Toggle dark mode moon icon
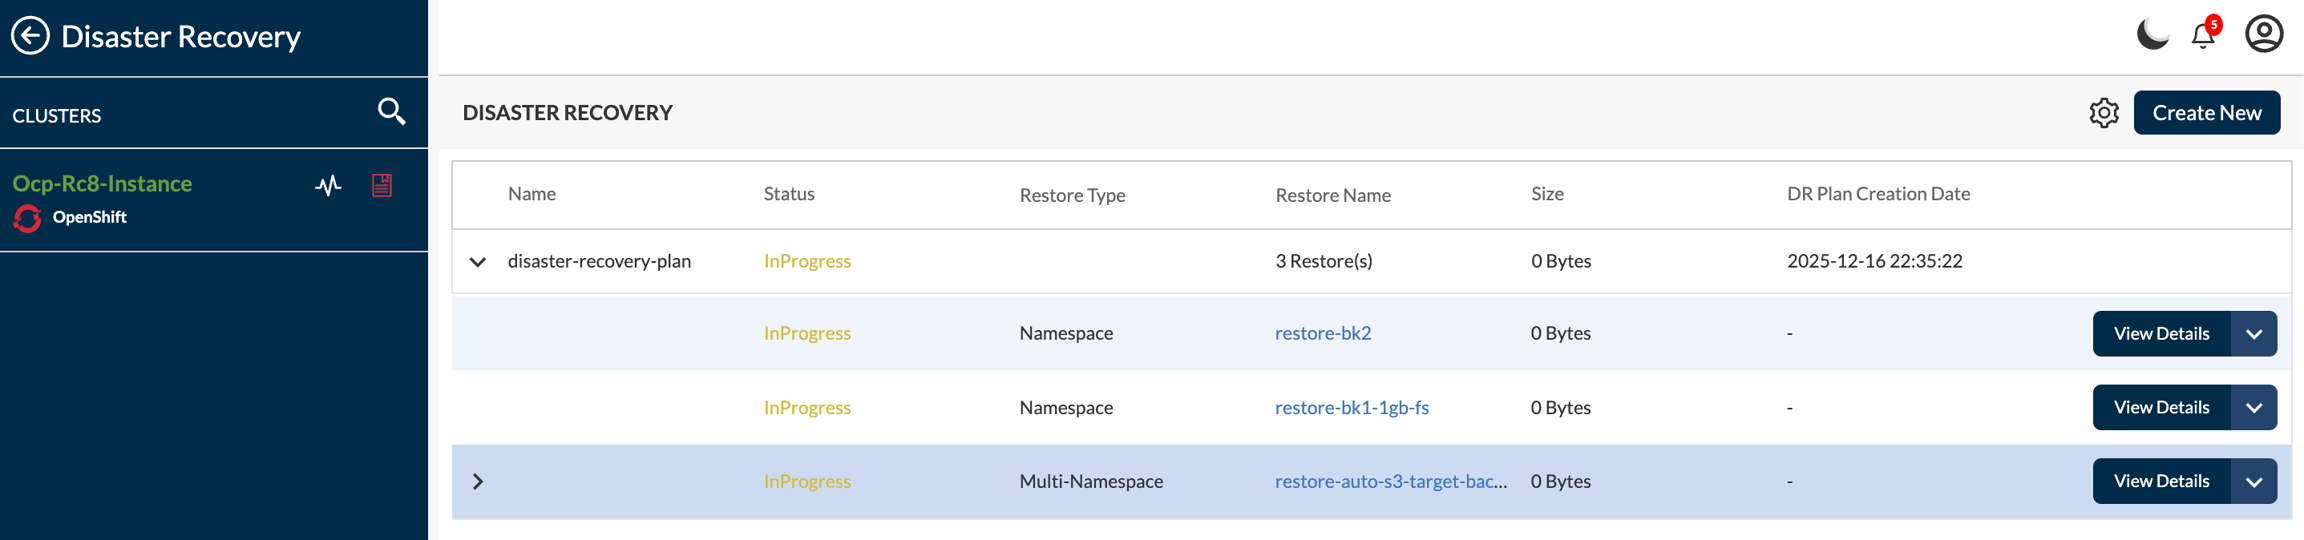 [x=2151, y=35]
